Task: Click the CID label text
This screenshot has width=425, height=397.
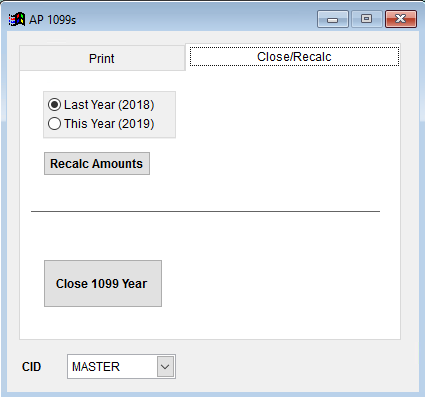Action: 31,367
